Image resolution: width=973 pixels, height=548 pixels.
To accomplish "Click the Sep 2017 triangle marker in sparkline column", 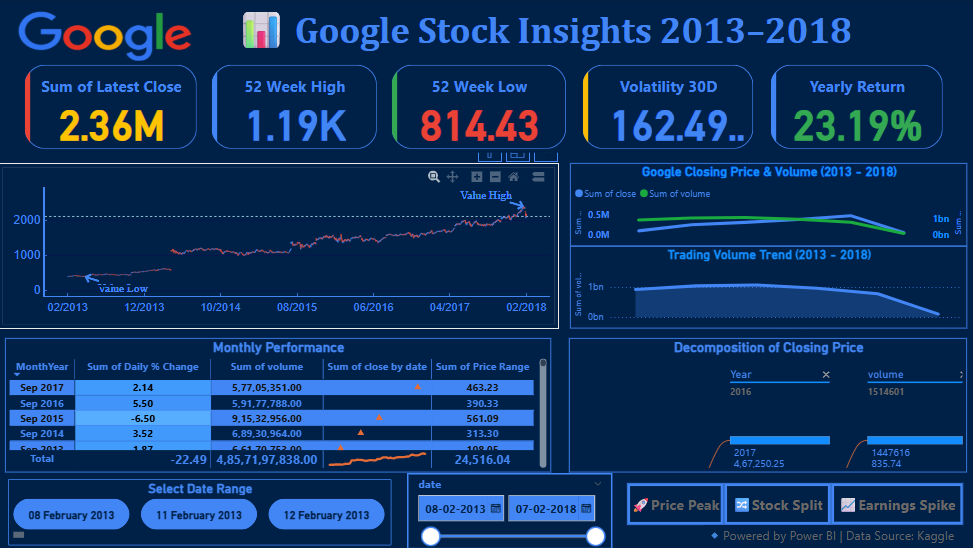I will [418, 387].
